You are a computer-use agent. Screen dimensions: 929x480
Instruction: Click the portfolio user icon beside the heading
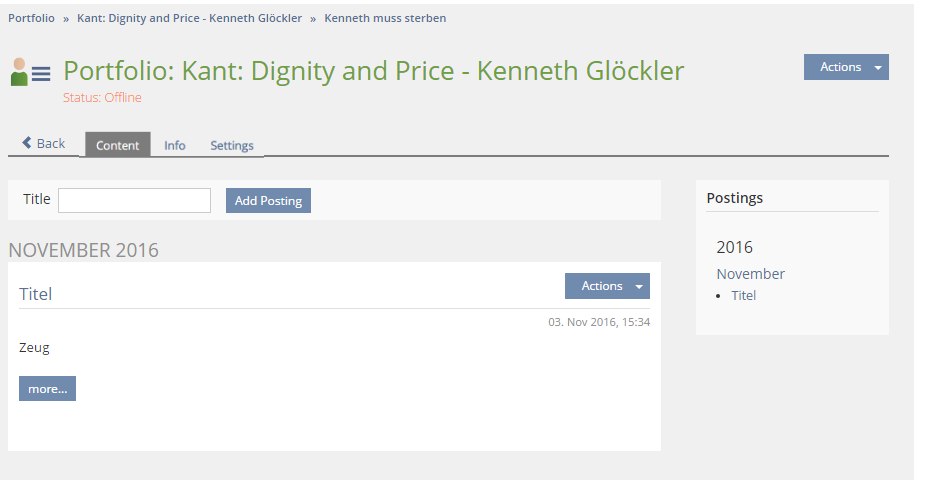point(30,72)
